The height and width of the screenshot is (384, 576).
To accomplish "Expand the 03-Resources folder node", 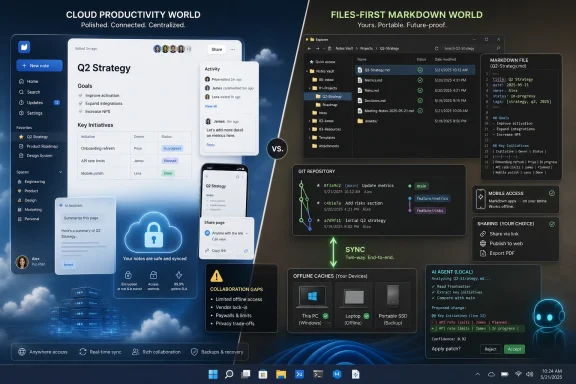I will click(x=310, y=129).
